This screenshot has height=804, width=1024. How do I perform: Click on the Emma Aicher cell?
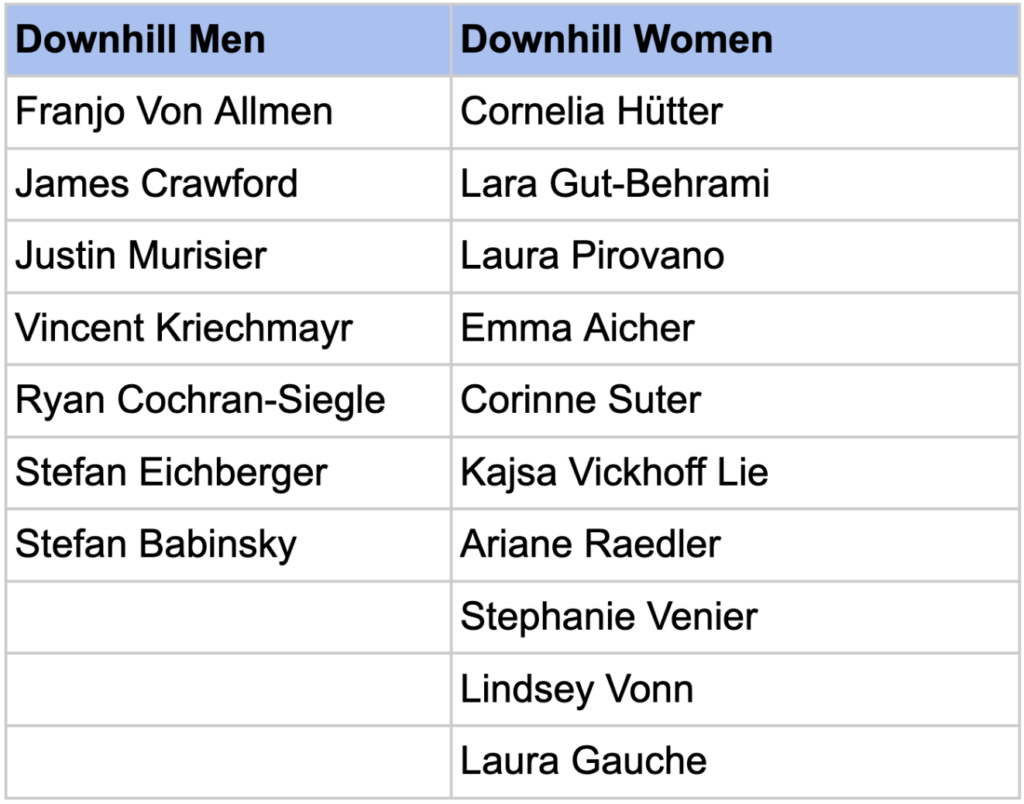click(577, 328)
